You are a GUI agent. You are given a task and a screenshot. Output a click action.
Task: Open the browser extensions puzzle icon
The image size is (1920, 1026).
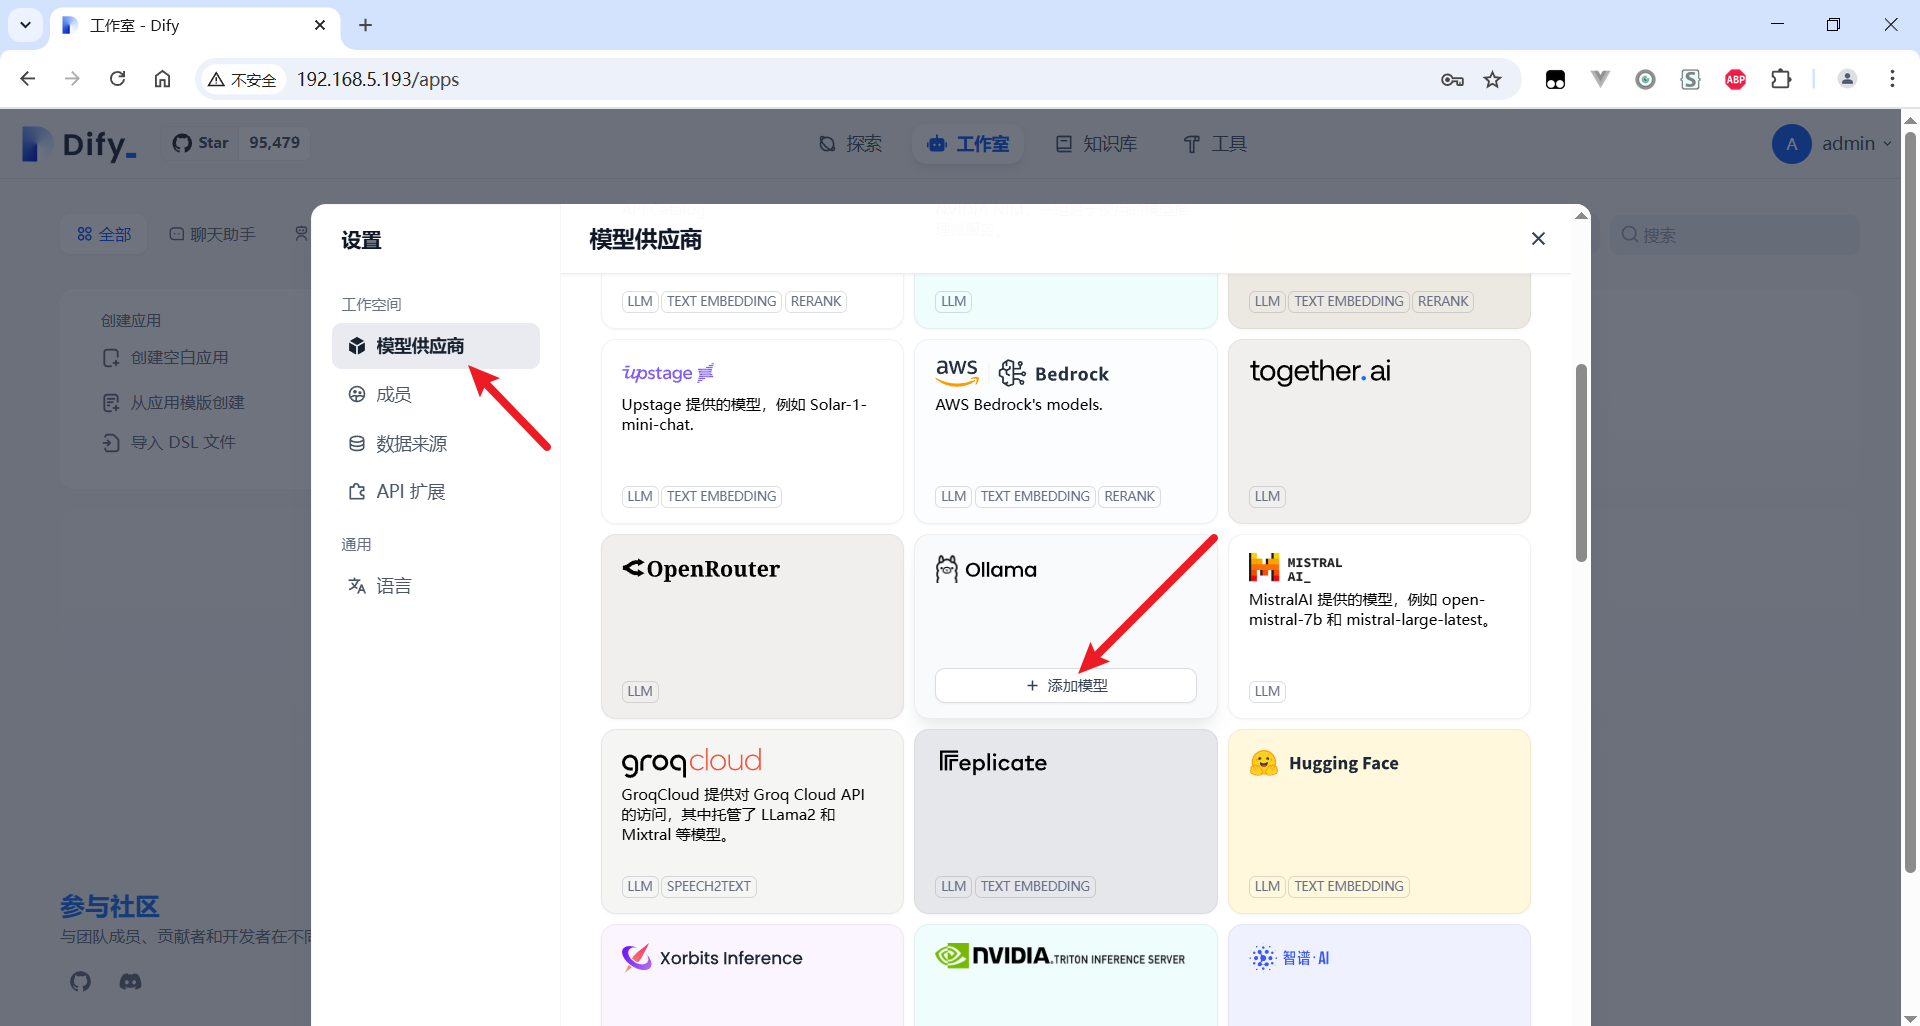pyautogui.click(x=1781, y=79)
